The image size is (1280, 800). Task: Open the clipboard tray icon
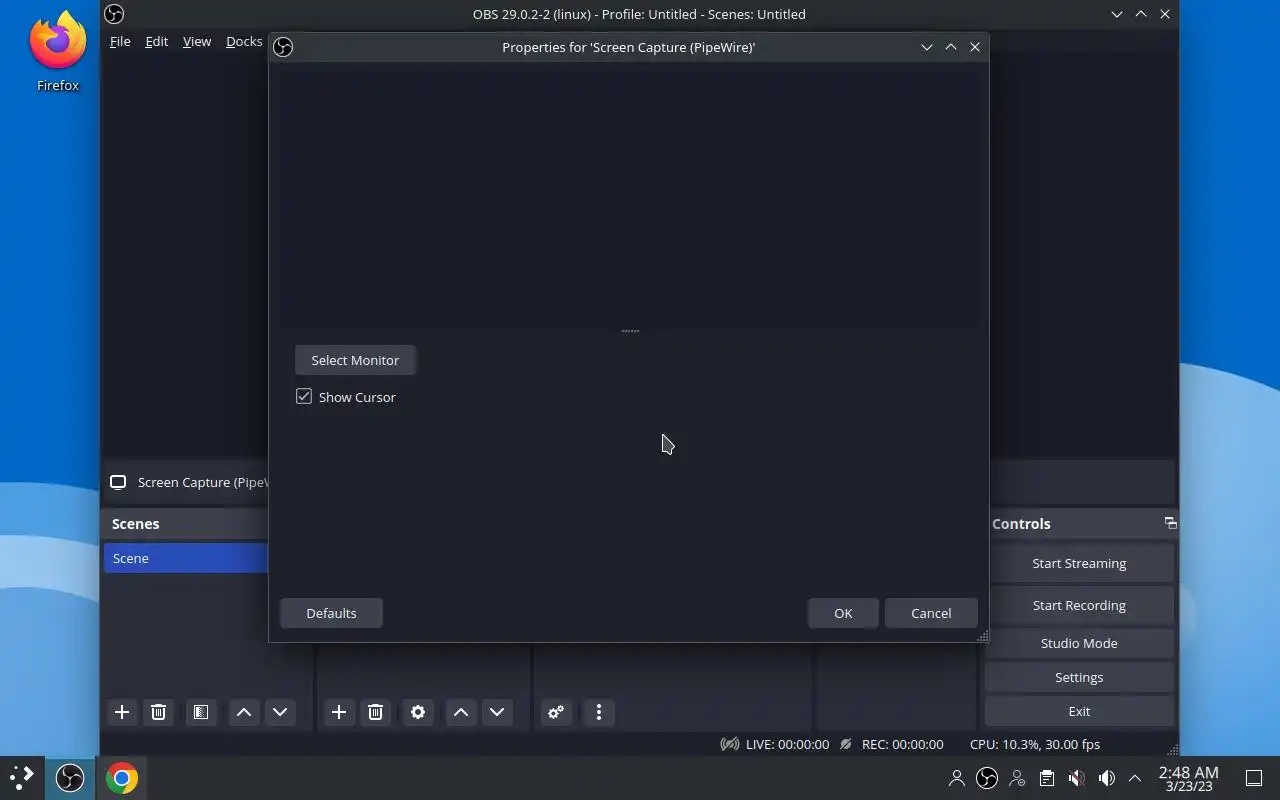[1046, 778]
